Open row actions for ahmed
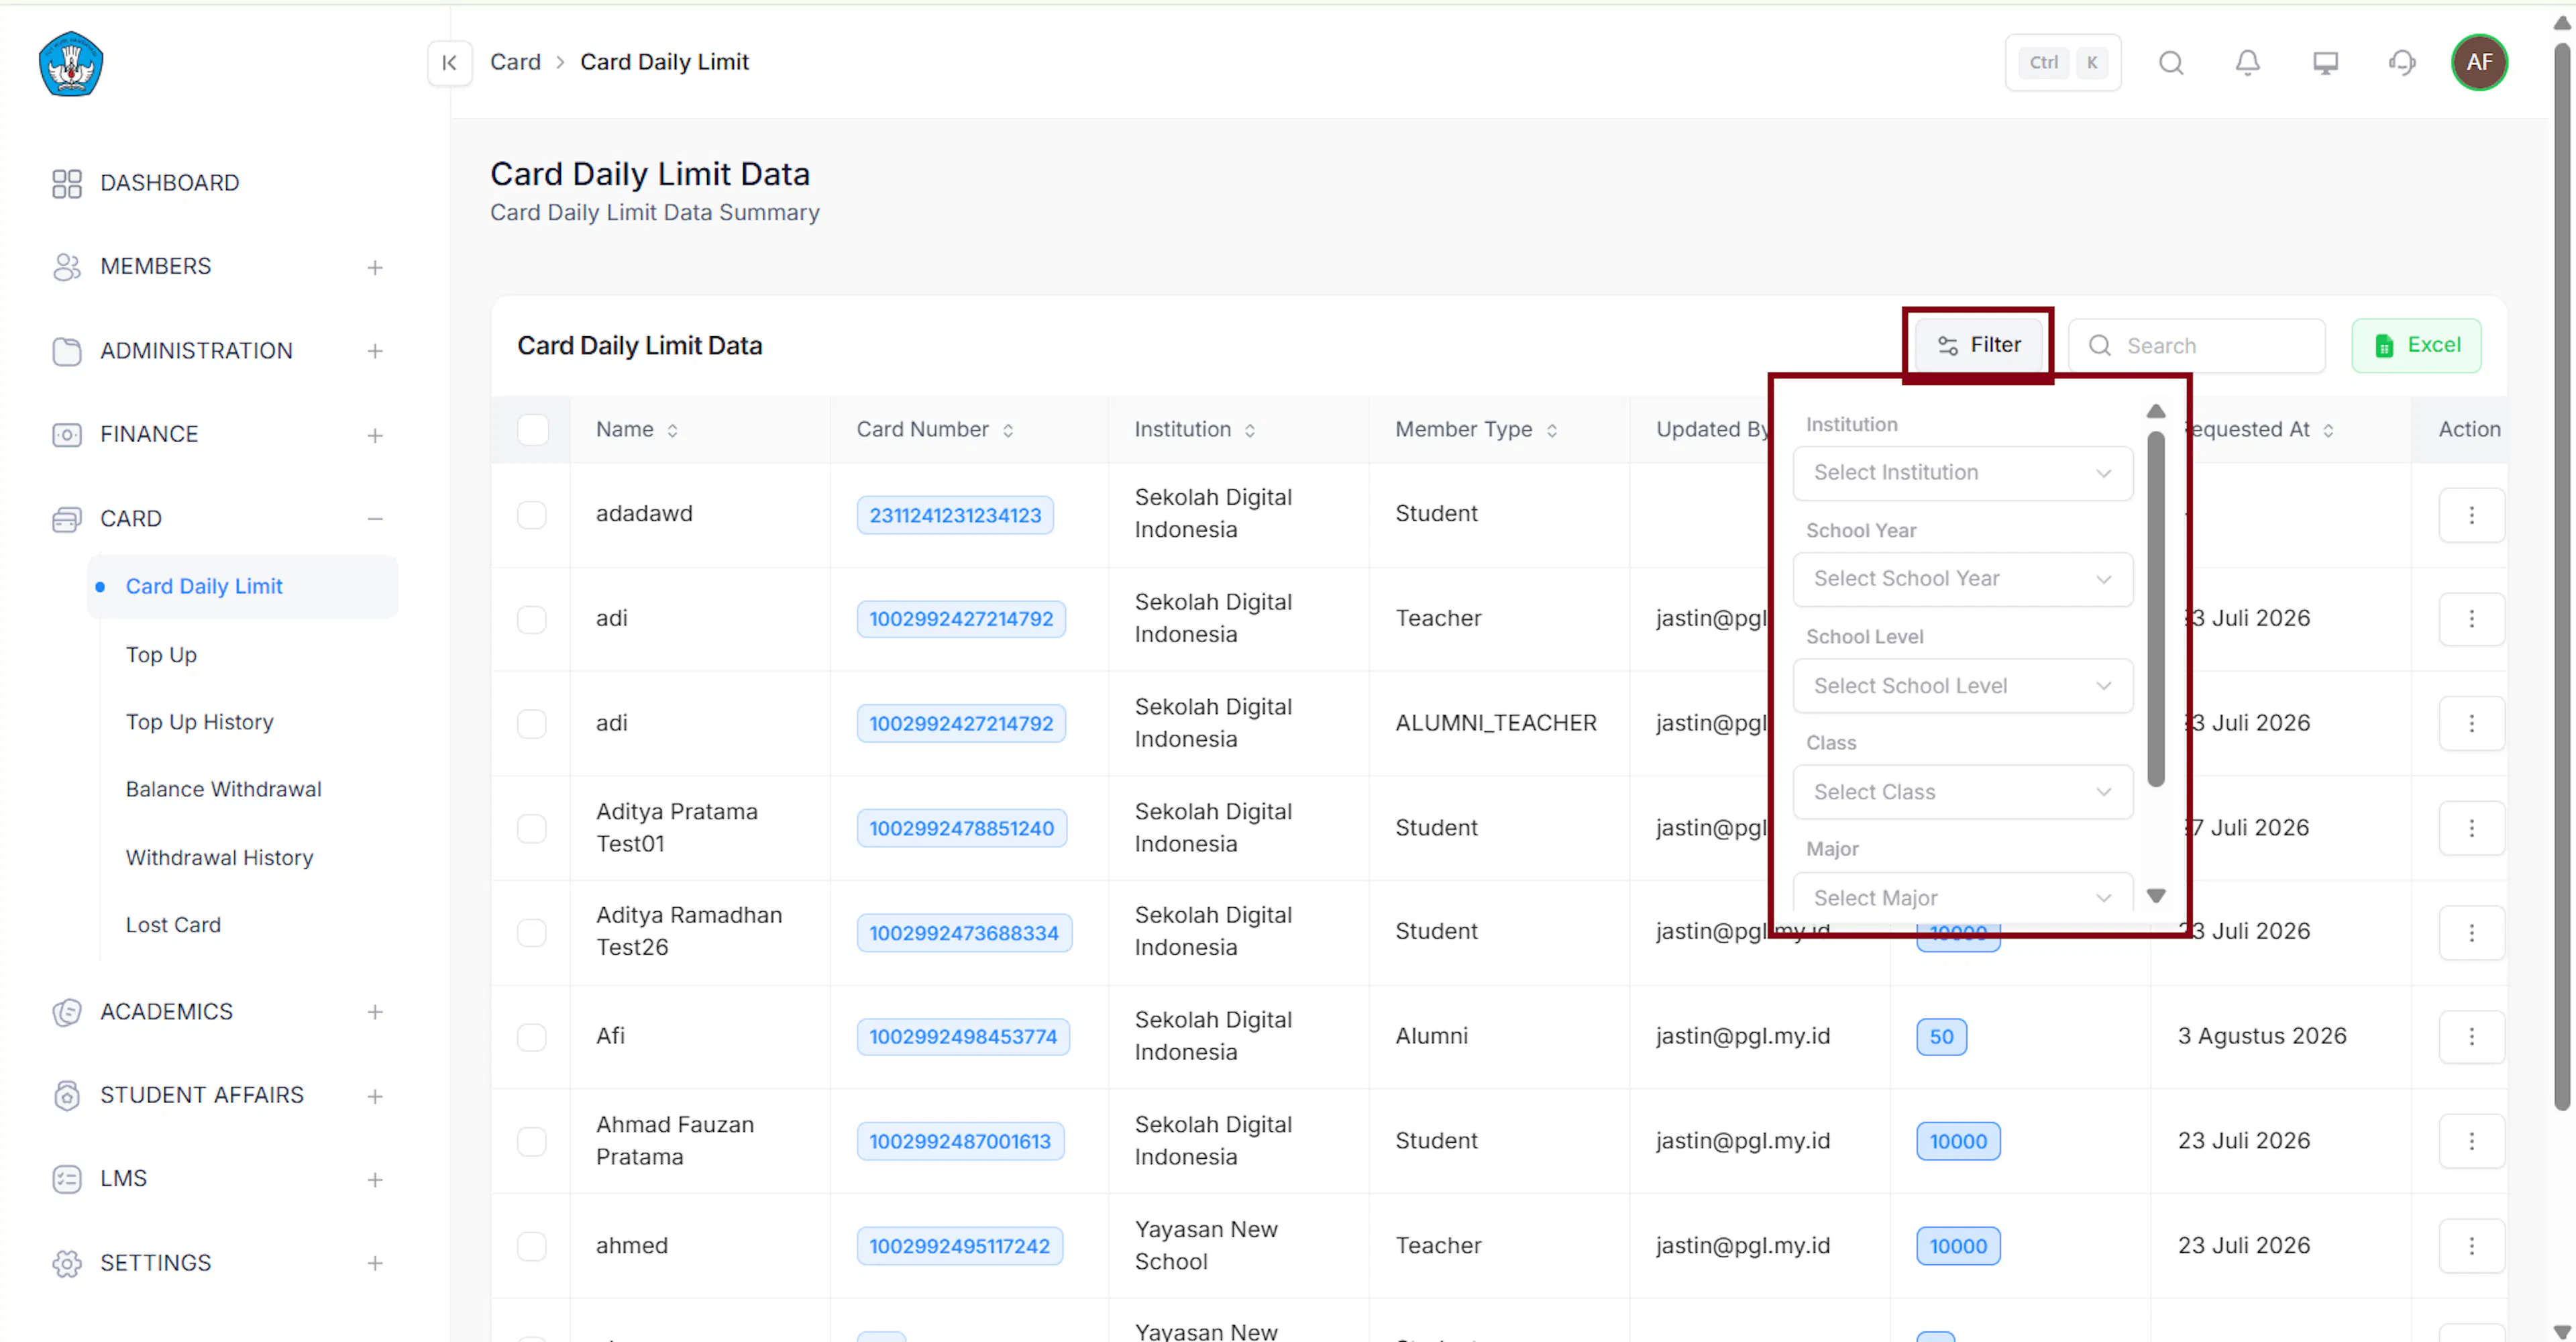Image resolution: width=2576 pixels, height=1342 pixels. click(2472, 1246)
